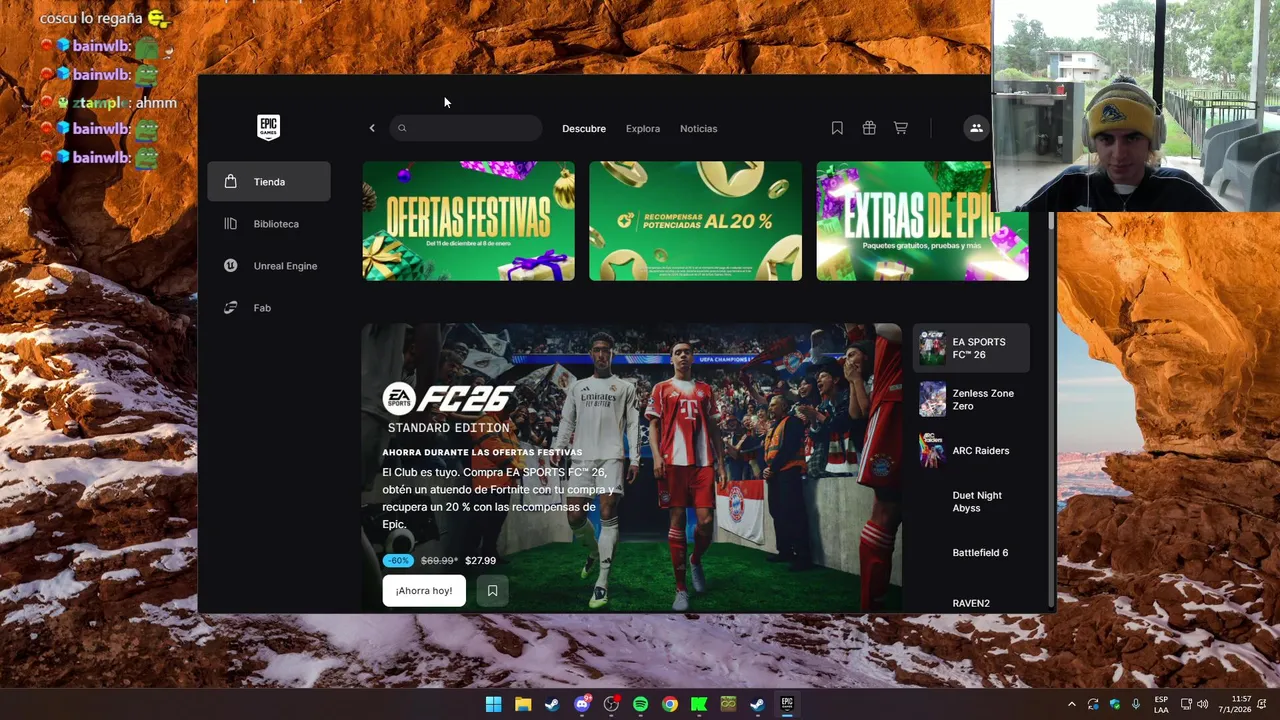Click the Windows Security shield tray icon
This screenshot has height=720, width=1280.
point(1115,704)
